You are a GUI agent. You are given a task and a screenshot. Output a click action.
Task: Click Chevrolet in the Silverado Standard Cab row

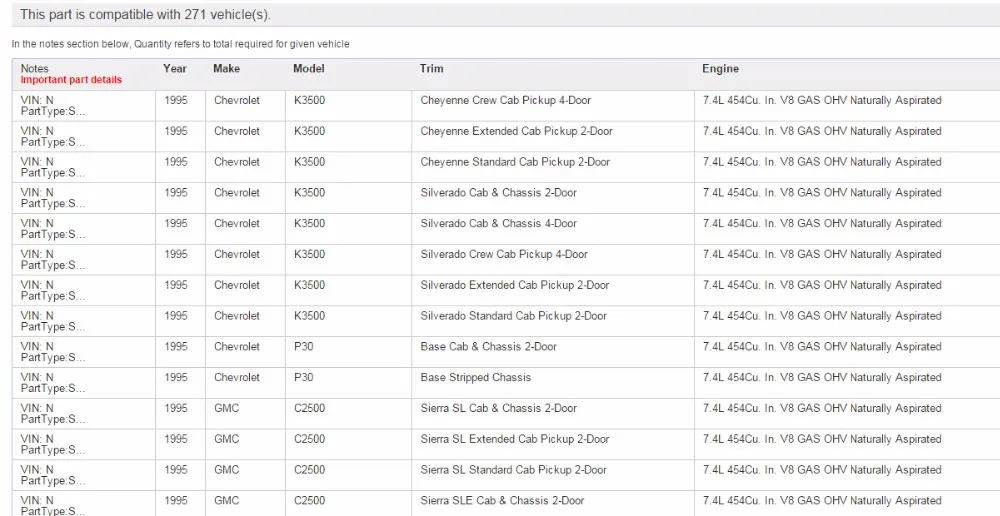[237, 315]
